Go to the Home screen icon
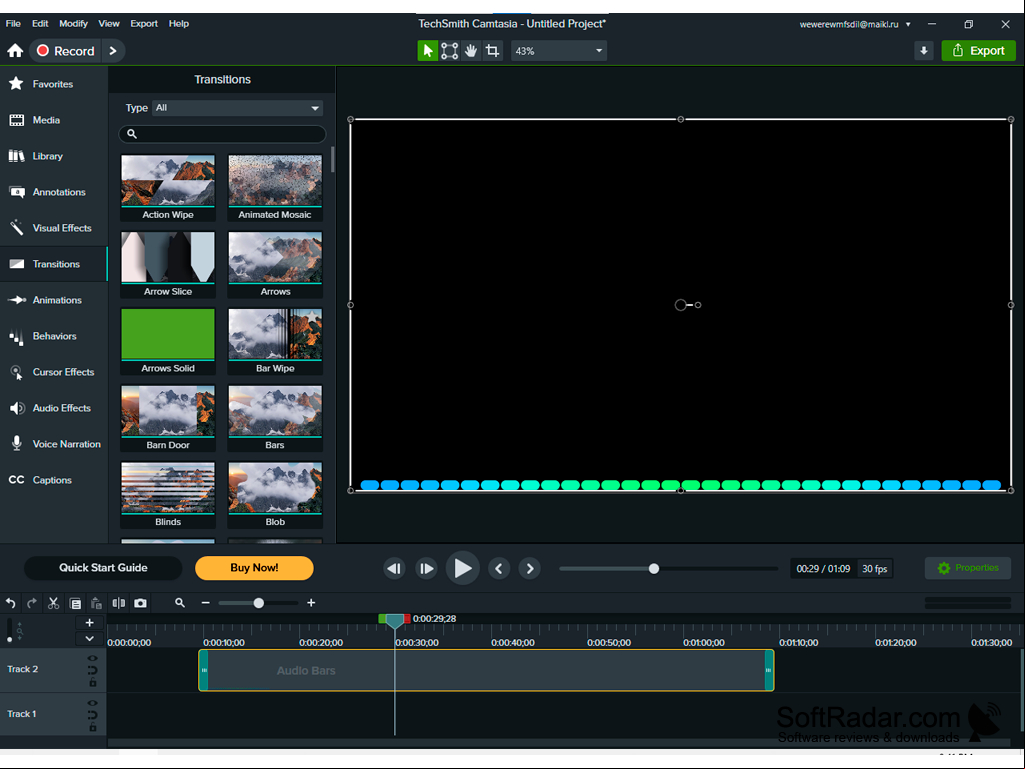1025x769 pixels. pyautogui.click(x=15, y=51)
